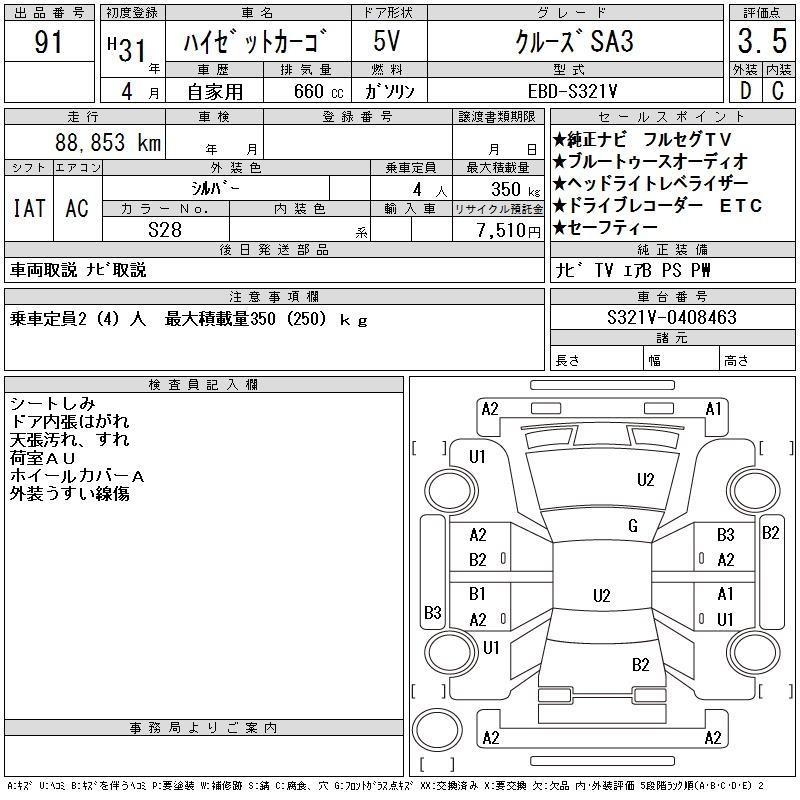Click the car name ハイゼットカーゴ
800x800 pixels.
[255, 41]
